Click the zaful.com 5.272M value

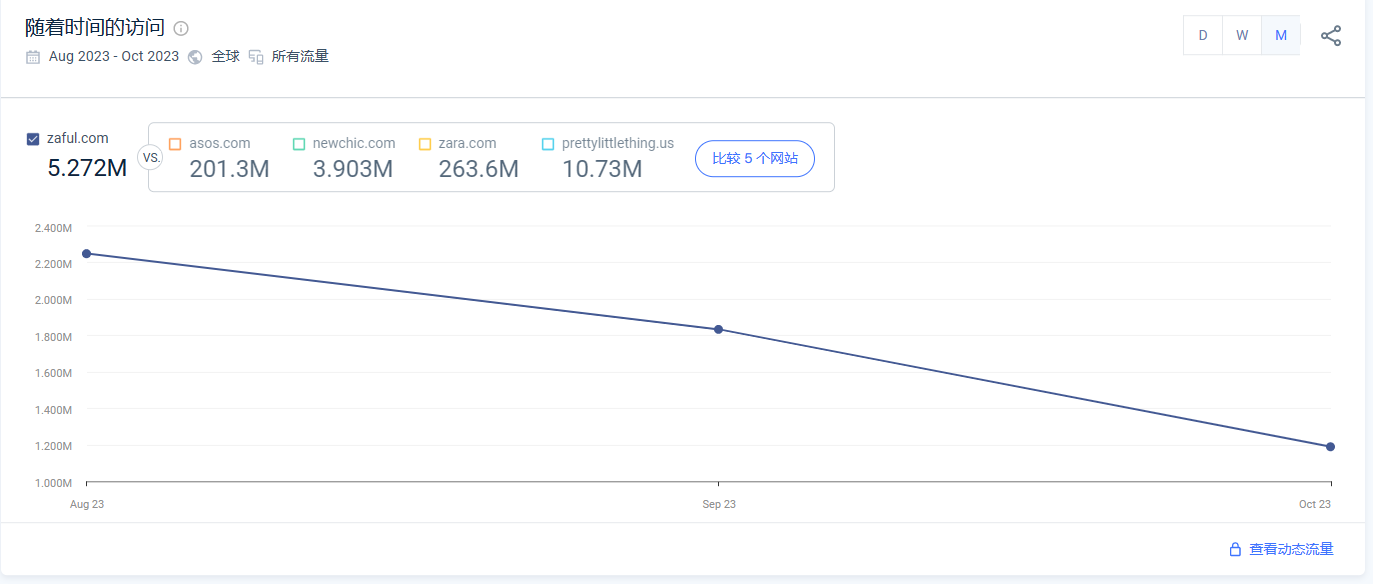87,168
